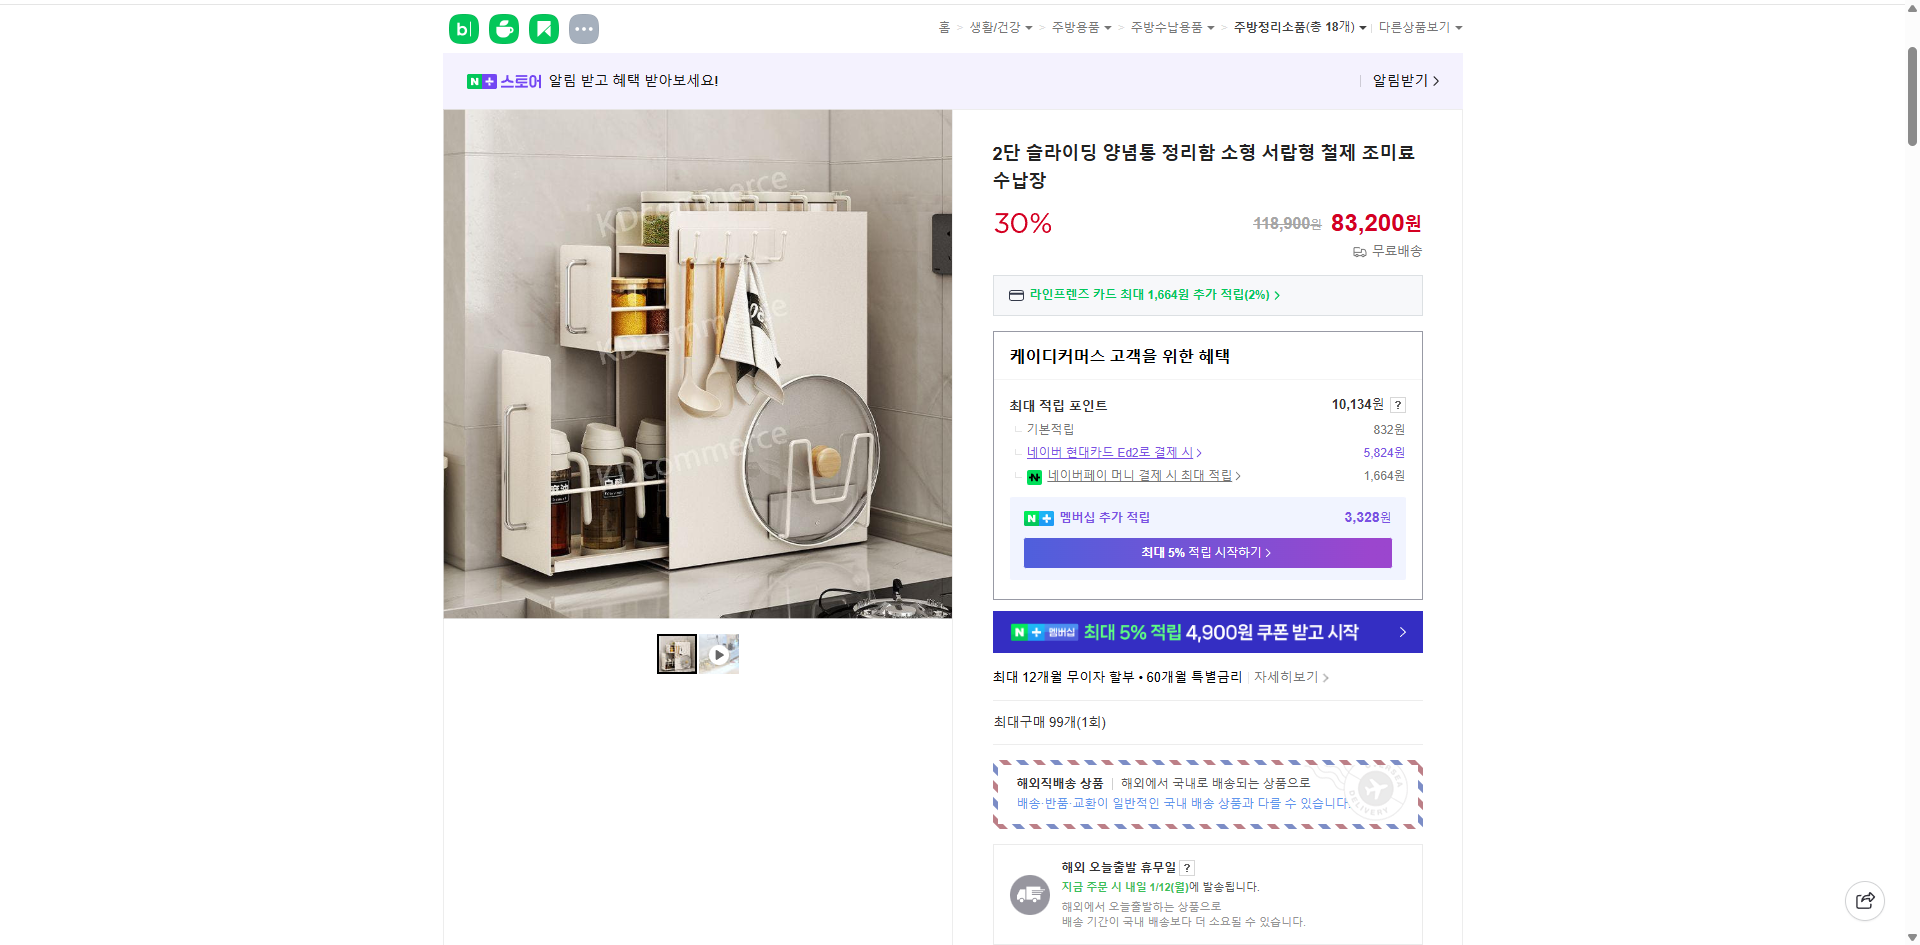
Task: Click the green Keep bookmark icon
Action: pos(543,28)
